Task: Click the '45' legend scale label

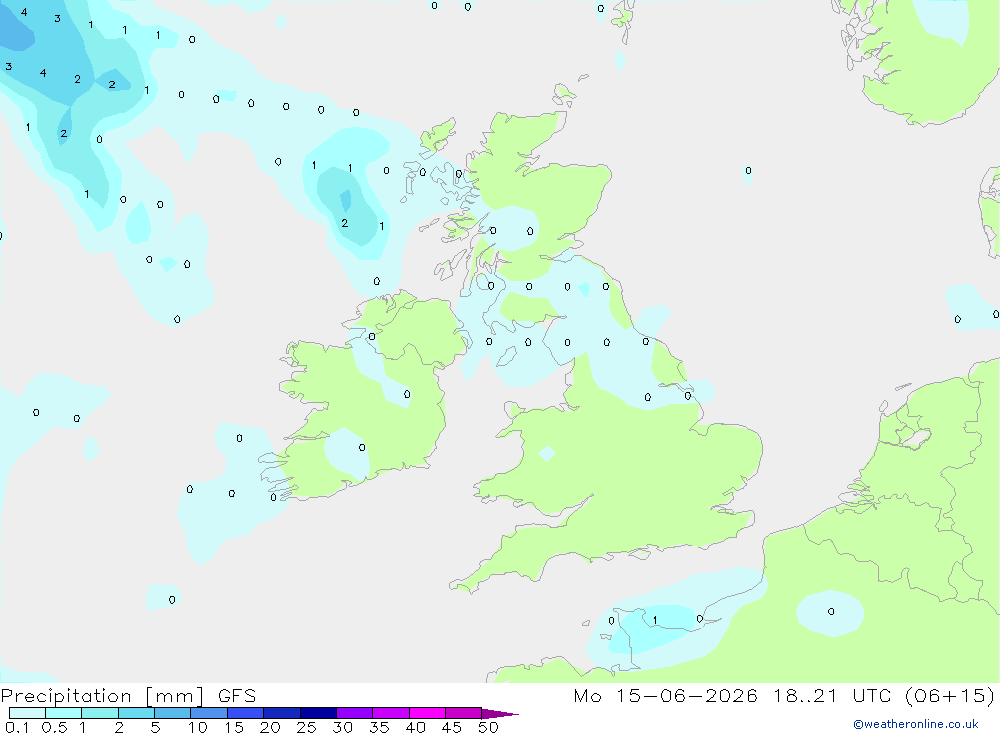Action: click(x=452, y=727)
